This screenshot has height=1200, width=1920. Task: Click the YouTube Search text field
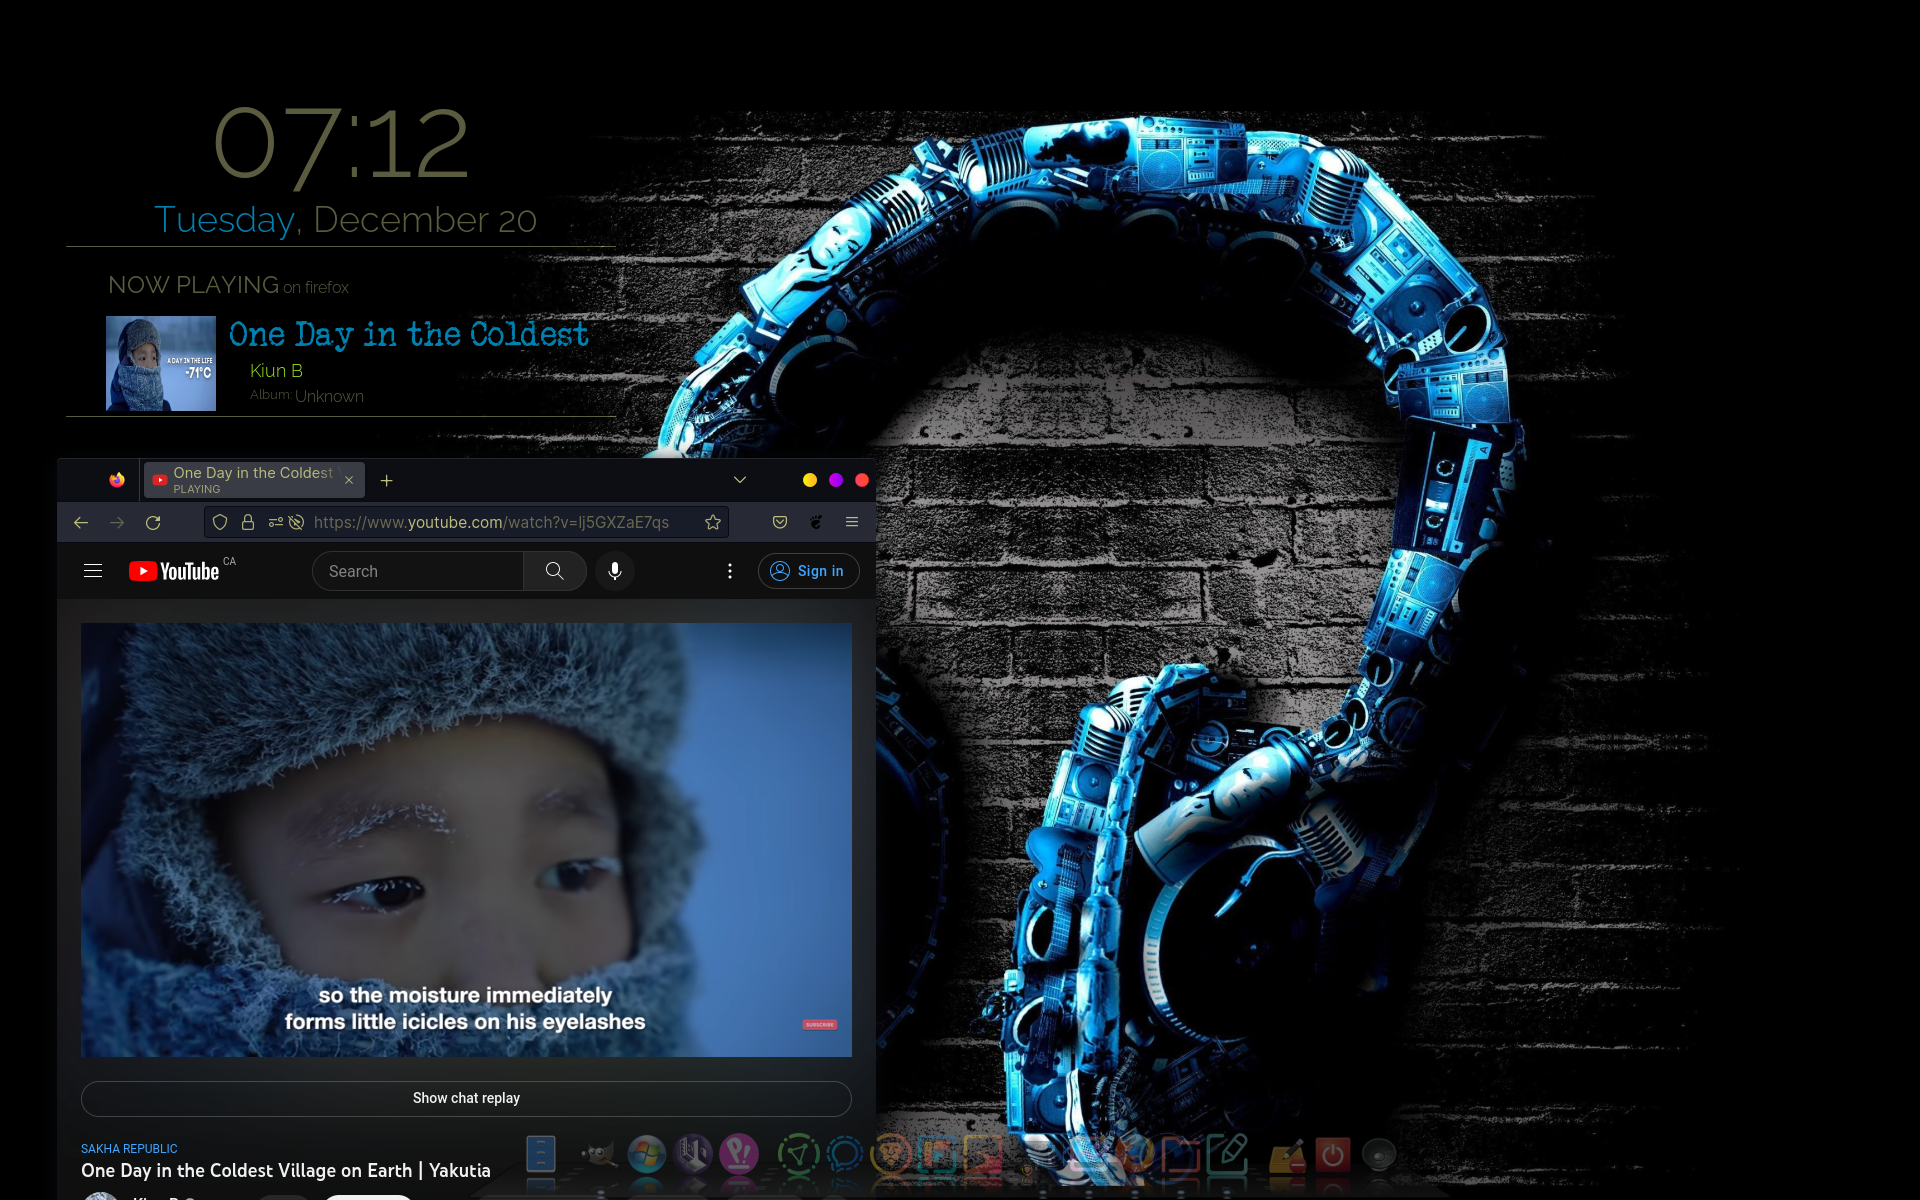(418, 571)
